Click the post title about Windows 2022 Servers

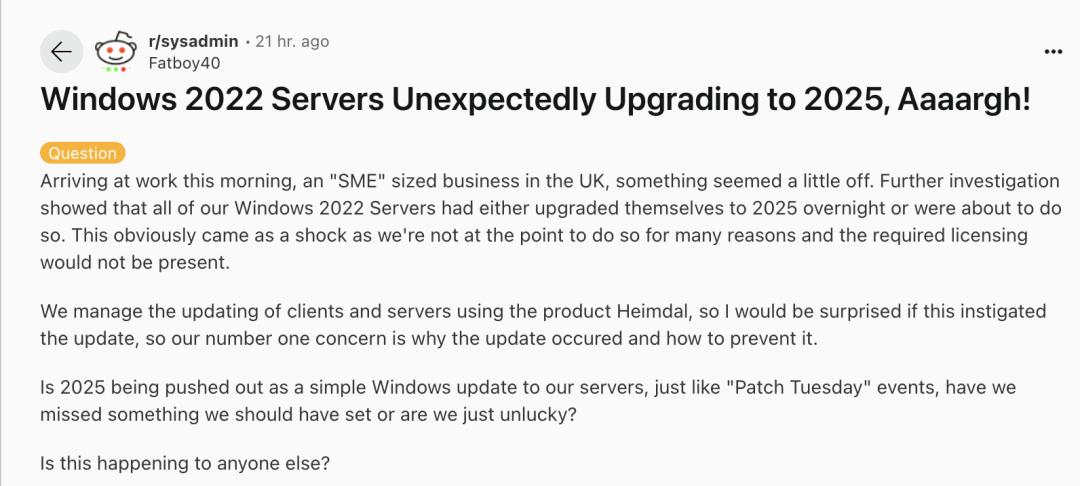pyautogui.click(x=536, y=101)
